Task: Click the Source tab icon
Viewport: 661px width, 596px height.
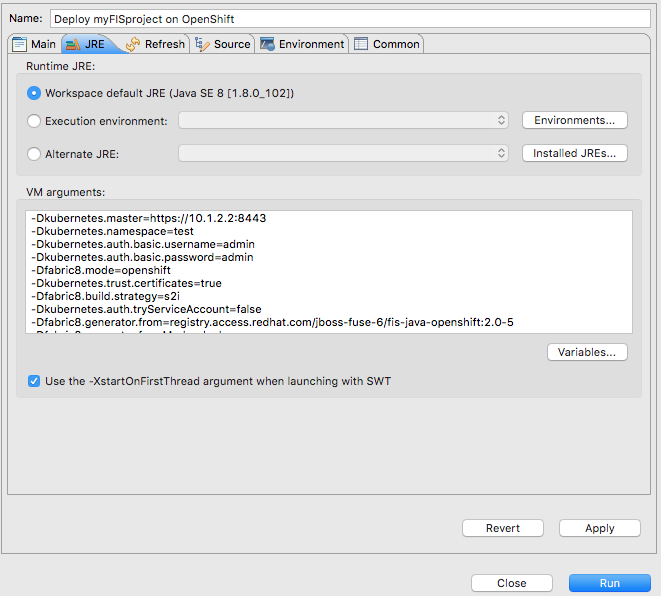Action: pos(203,44)
